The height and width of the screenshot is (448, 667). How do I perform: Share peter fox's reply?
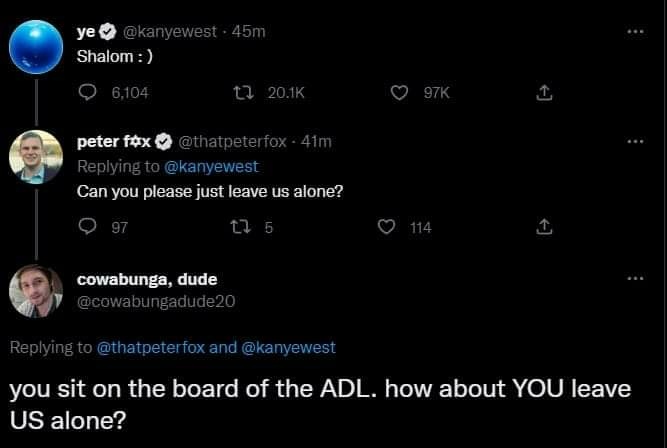[x=544, y=227]
